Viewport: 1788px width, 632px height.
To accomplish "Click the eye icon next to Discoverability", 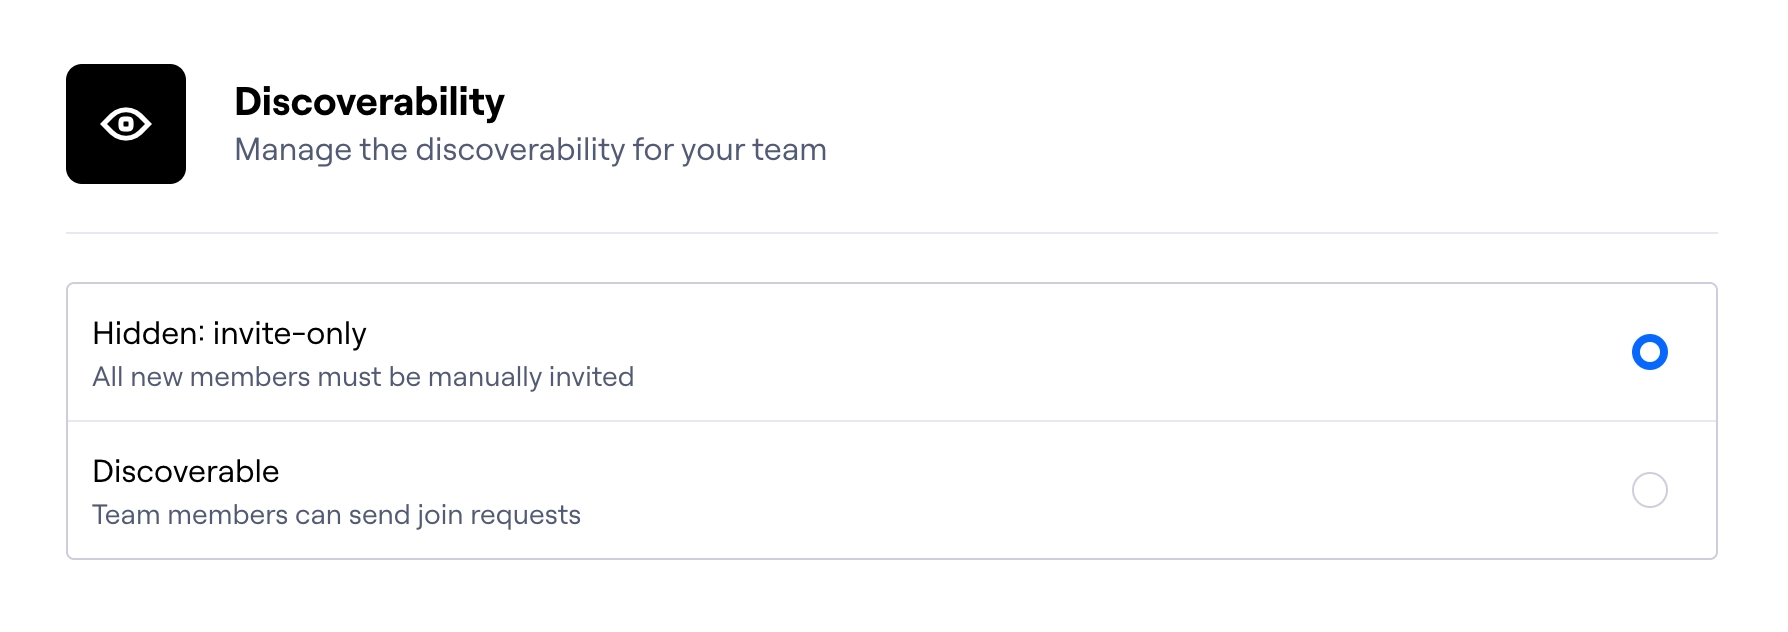I will (x=124, y=123).
